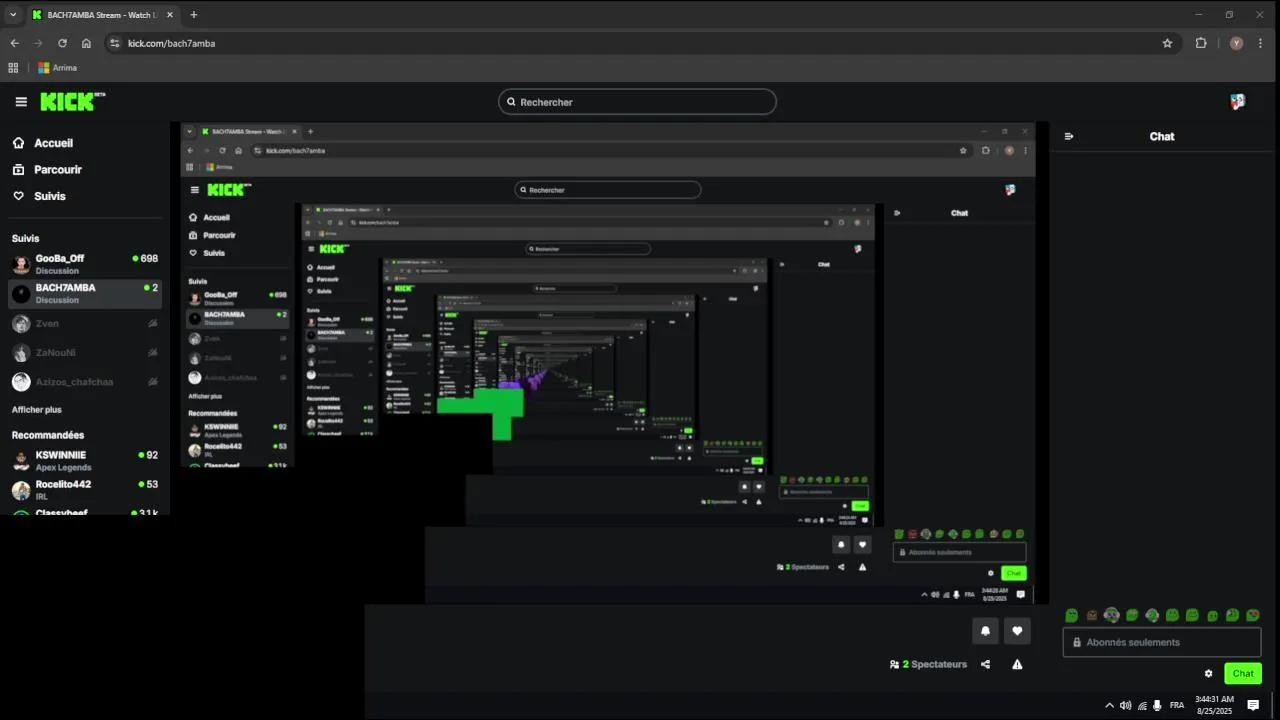The width and height of the screenshot is (1280, 720).
Task: Reload the page in Chrome
Action: (62, 43)
